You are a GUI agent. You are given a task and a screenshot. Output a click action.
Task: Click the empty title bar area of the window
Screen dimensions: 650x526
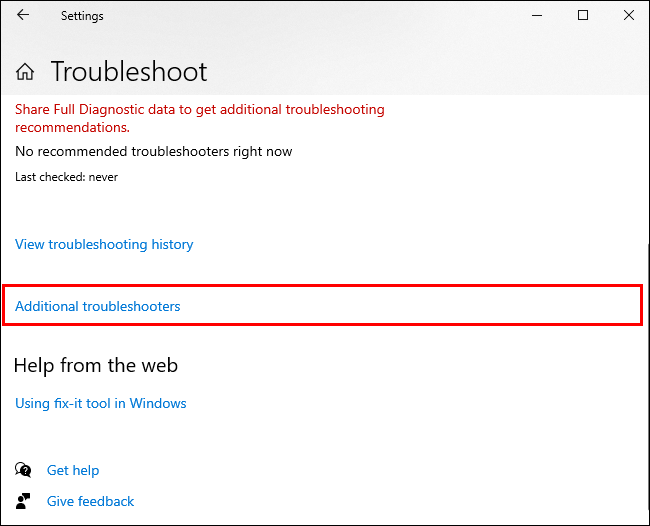coord(300,16)
